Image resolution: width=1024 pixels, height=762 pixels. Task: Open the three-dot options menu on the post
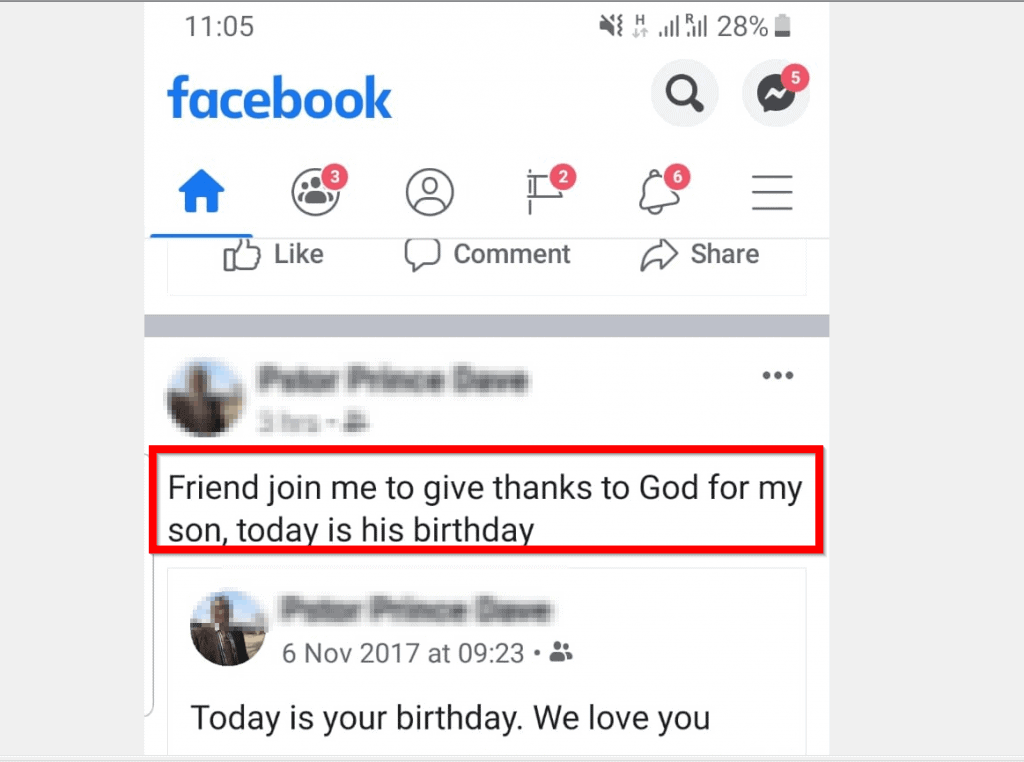pos(778,375)
